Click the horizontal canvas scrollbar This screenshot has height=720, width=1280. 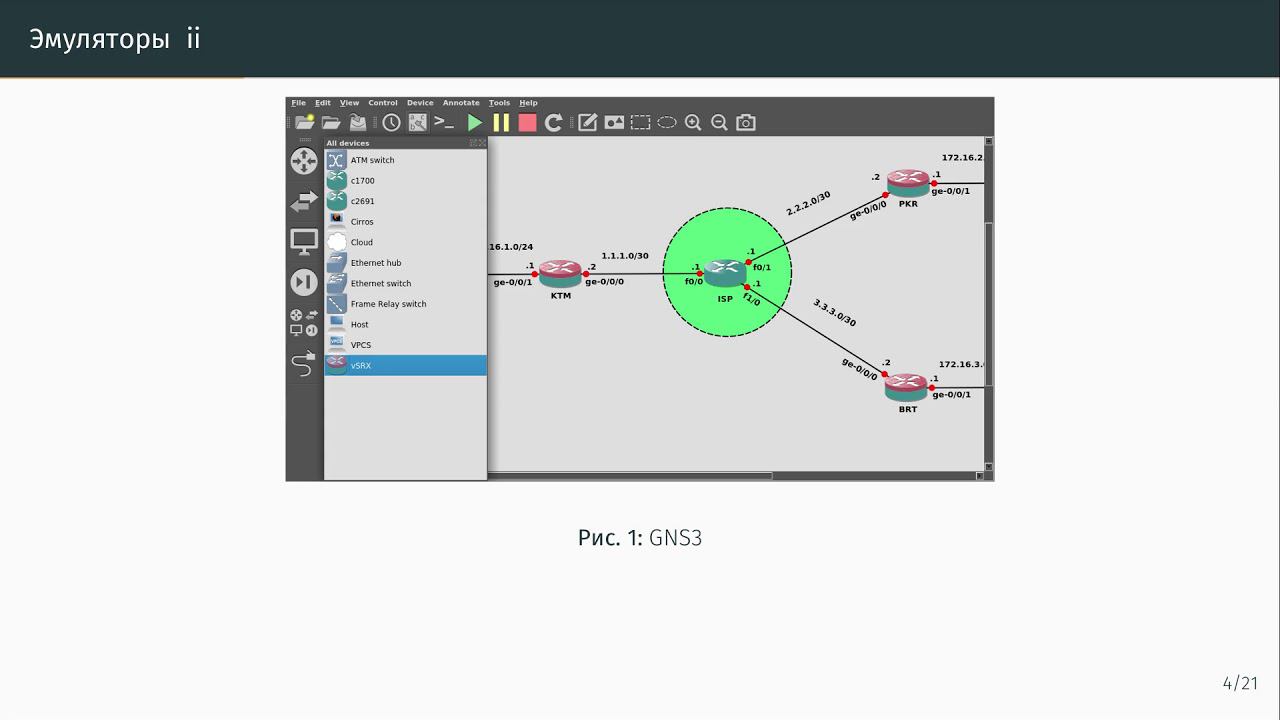(x=630, y=476)
